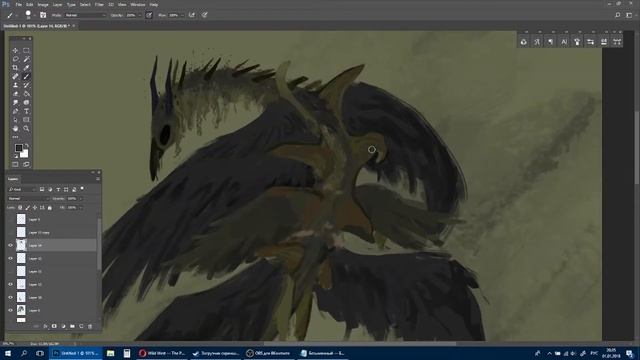This screenshot has width=640, height=360.
Task: Open the layer filter Kind dropdown
Action: click(22, 189)
